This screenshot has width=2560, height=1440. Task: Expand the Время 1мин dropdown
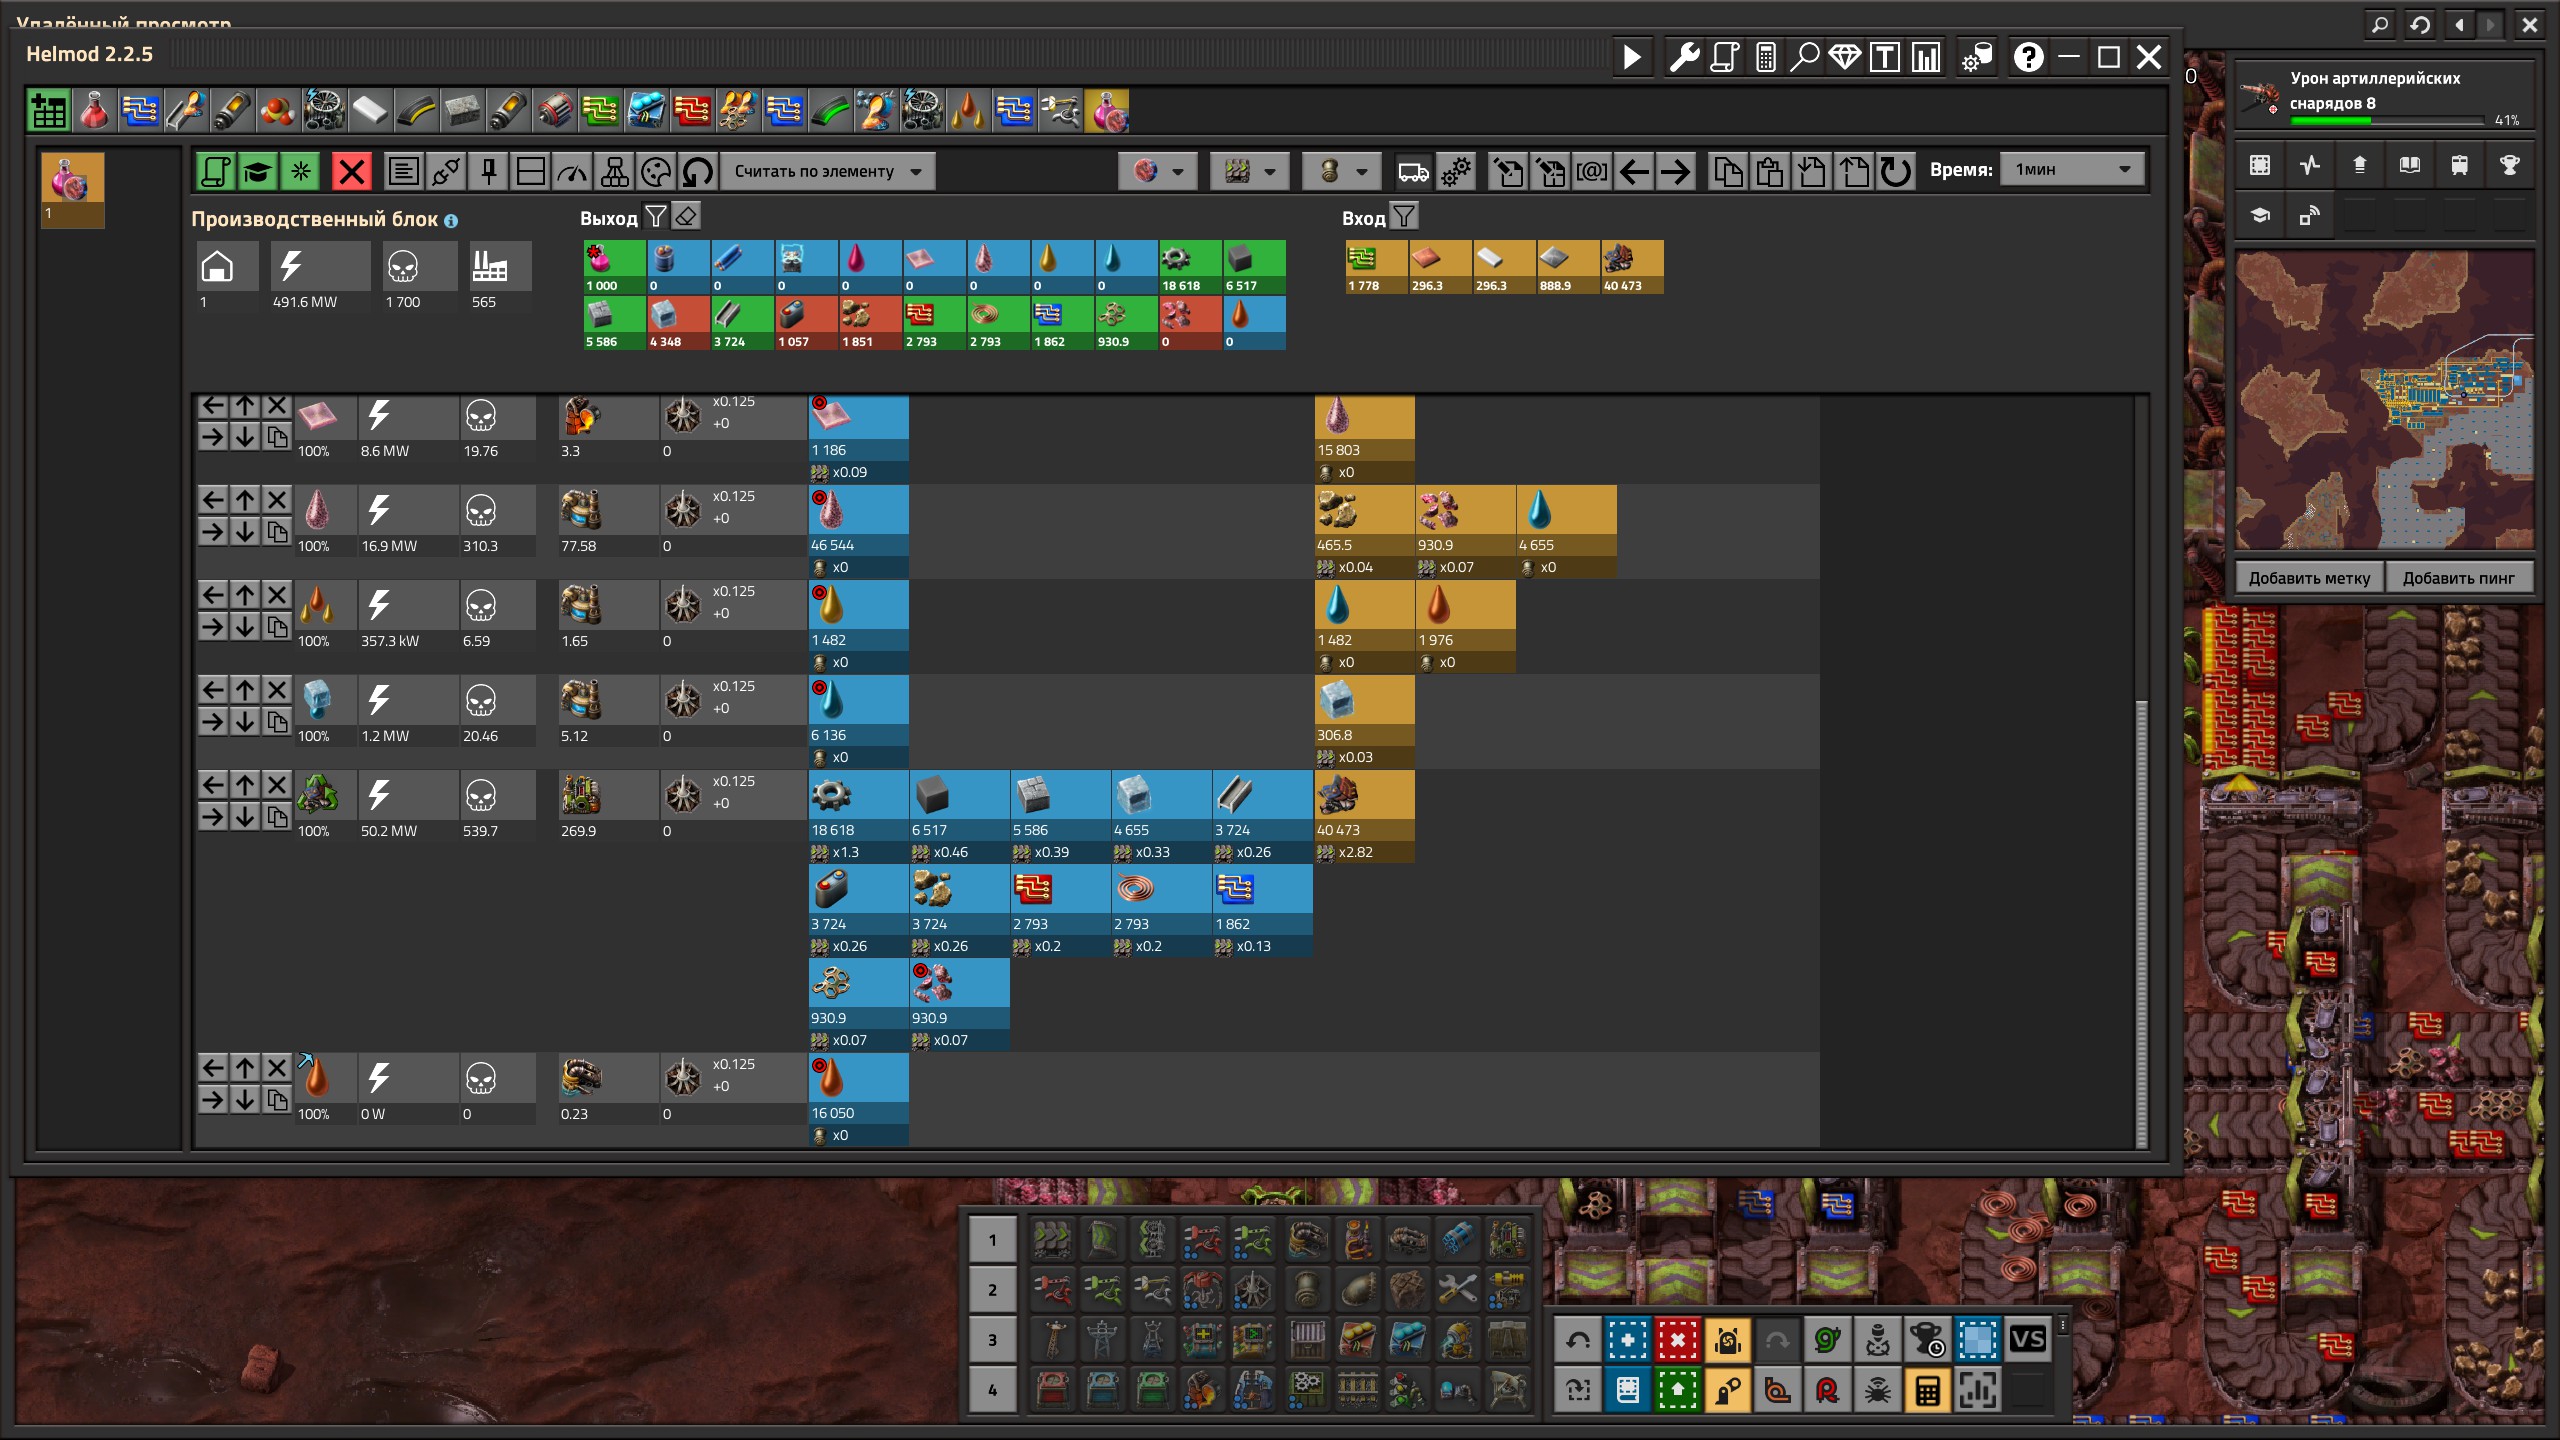2072,170
